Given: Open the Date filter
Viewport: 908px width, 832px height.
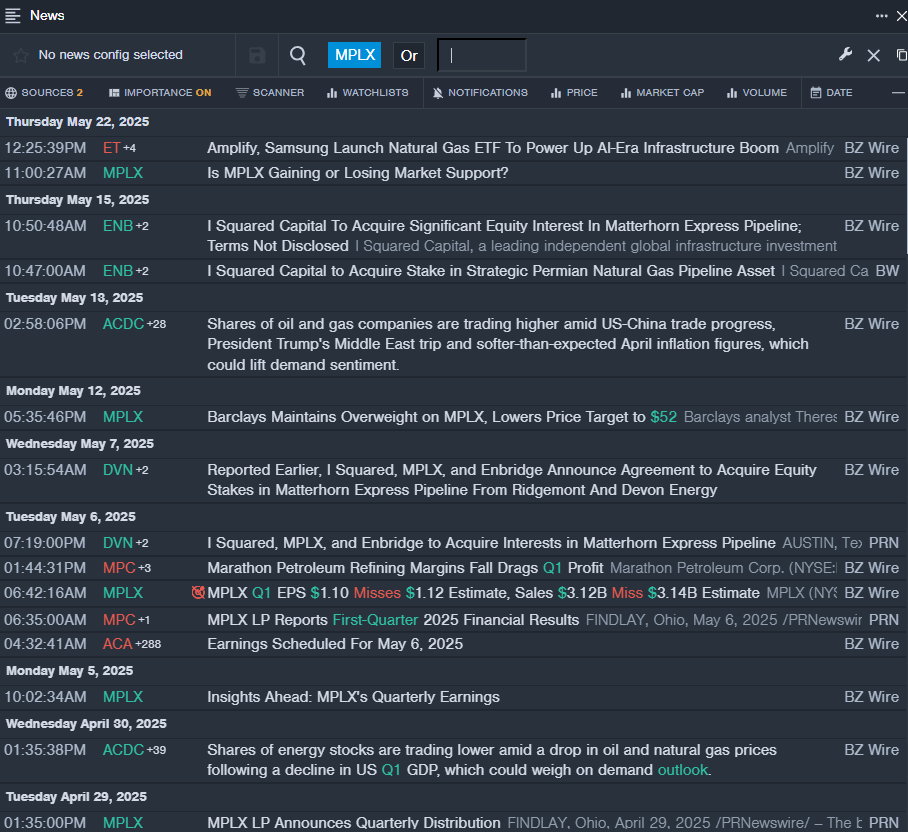Looking at the screenshot, I should point(831,93).
